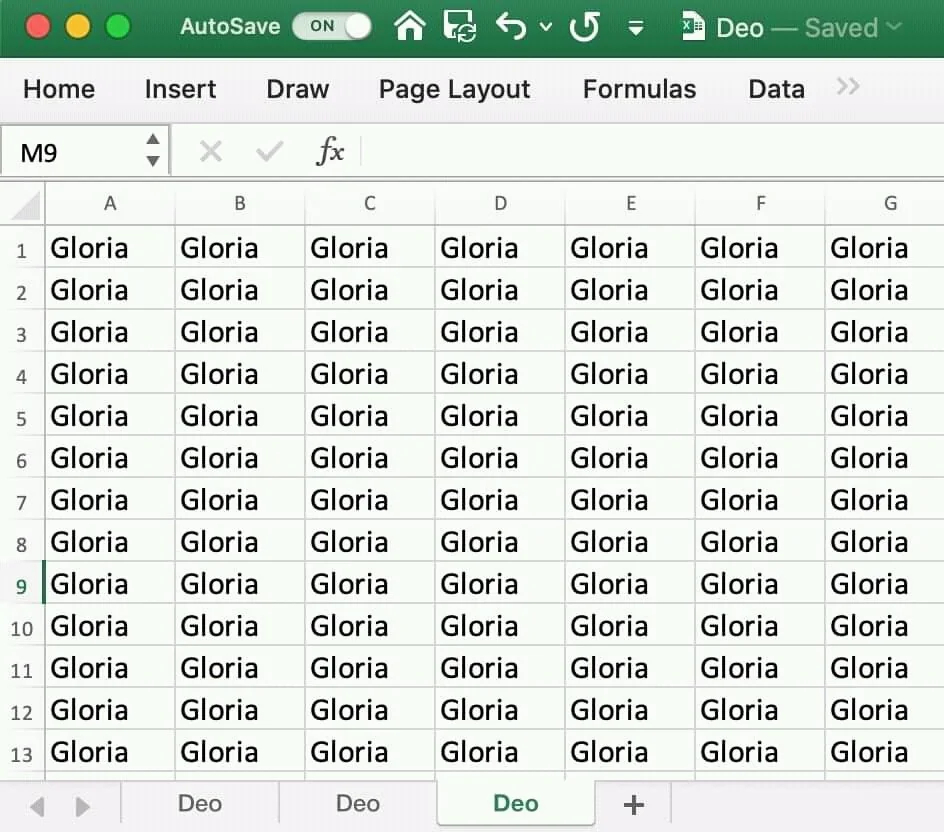Toggle the AutoSave switch off
944x832 pixels.
[332, 27]
